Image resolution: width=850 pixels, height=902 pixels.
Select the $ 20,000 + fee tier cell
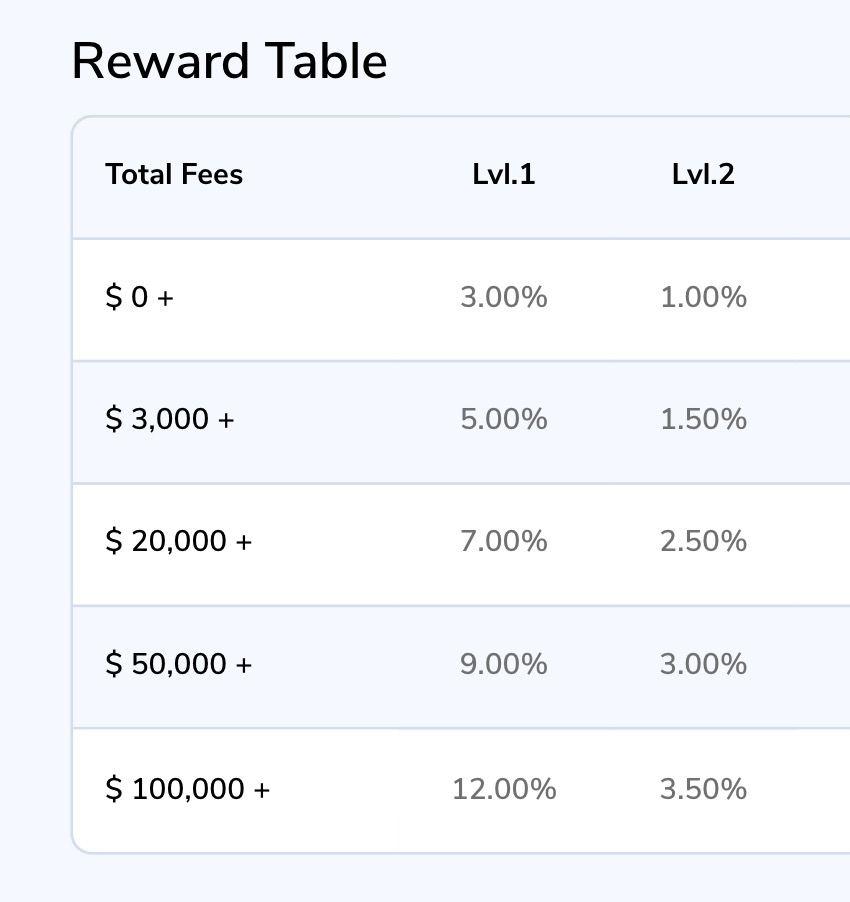point(178,541)
